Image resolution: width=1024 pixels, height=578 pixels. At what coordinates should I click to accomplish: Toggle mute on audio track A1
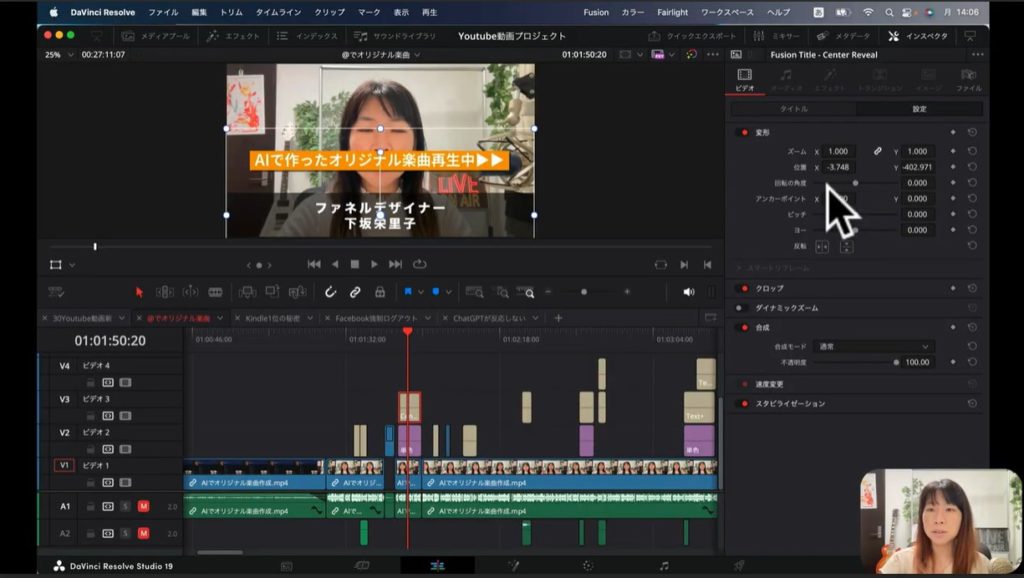[x=143, y=507]
